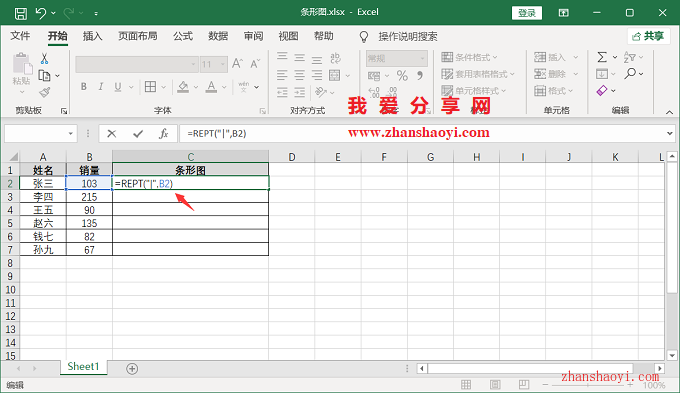680x393 pixels.
Task: Click the zoom slider in status bar
Action: pos(588,385)
